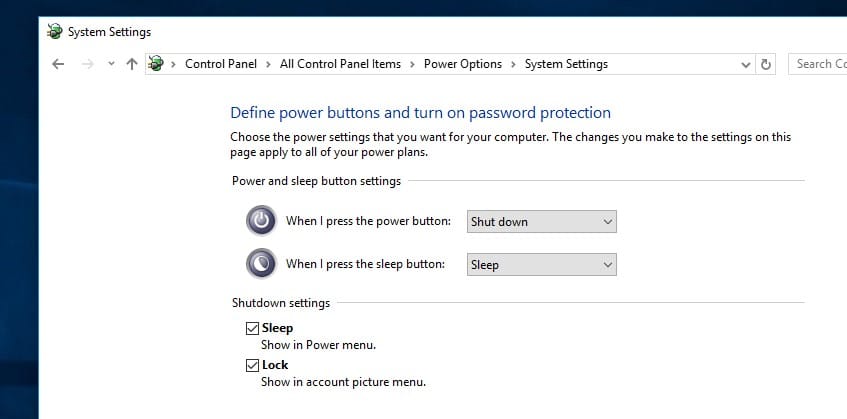The width and height of the screenshot is (847, 419).
Task: Click the sleep button moon icon
Action: pos(261,264)
